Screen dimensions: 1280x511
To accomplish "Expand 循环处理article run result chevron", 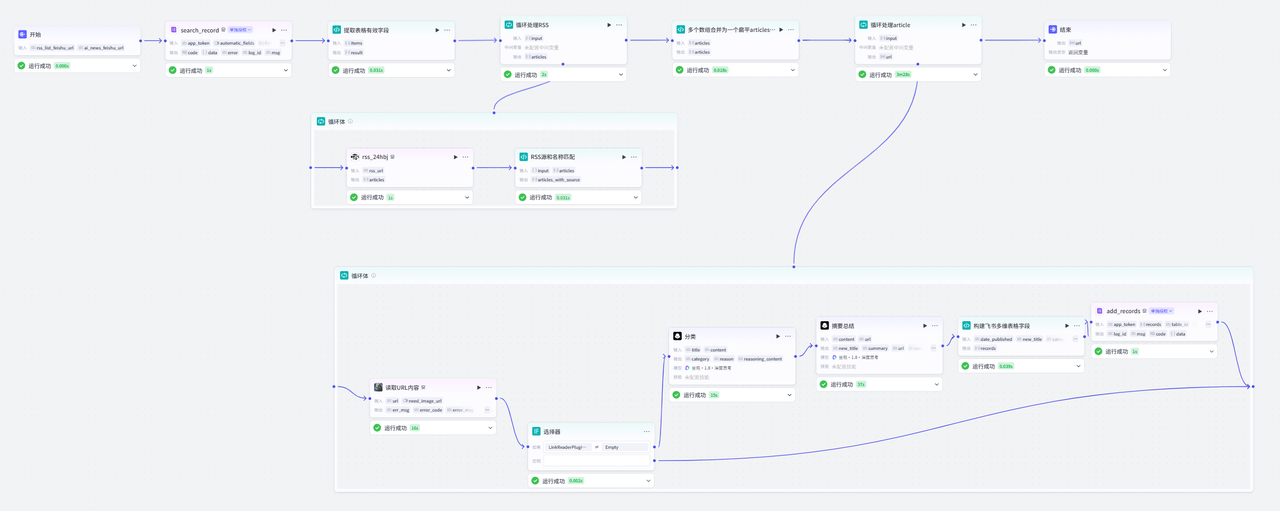I will pos(975,74).
